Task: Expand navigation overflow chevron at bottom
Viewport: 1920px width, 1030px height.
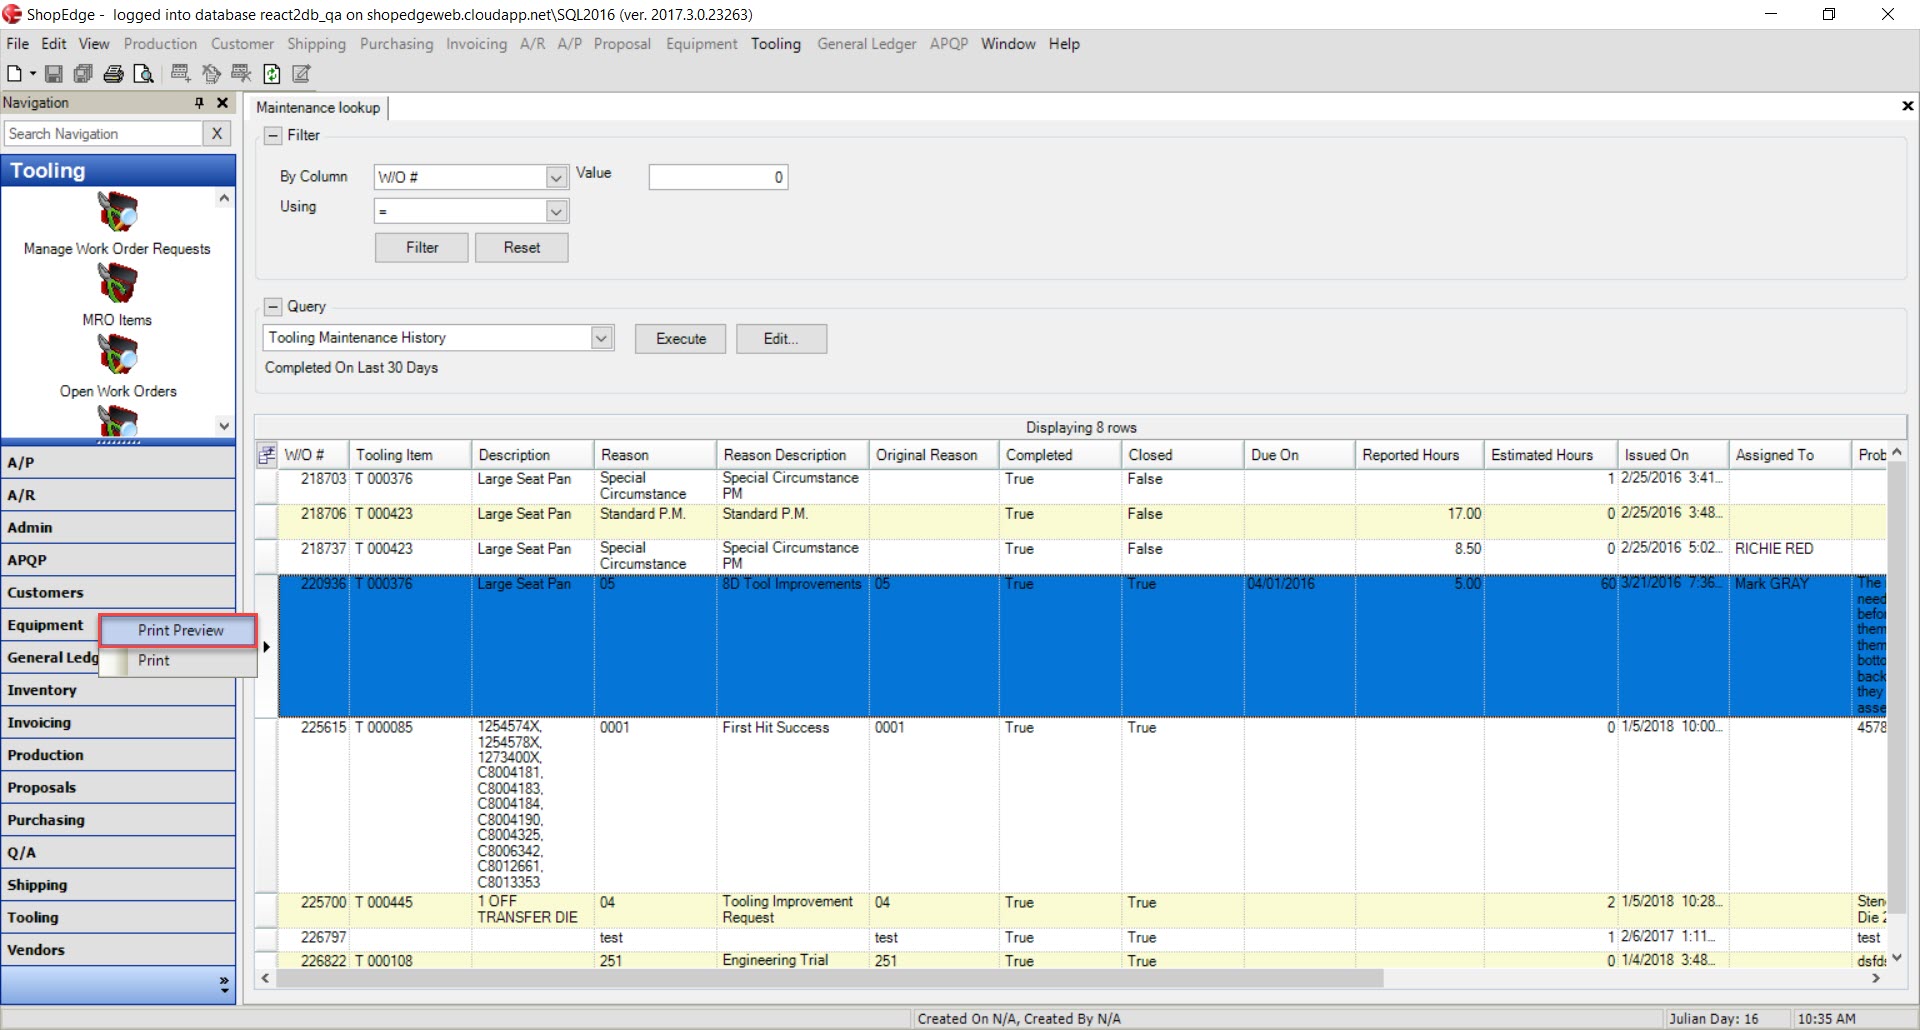Action: click(x=224, y=985)
